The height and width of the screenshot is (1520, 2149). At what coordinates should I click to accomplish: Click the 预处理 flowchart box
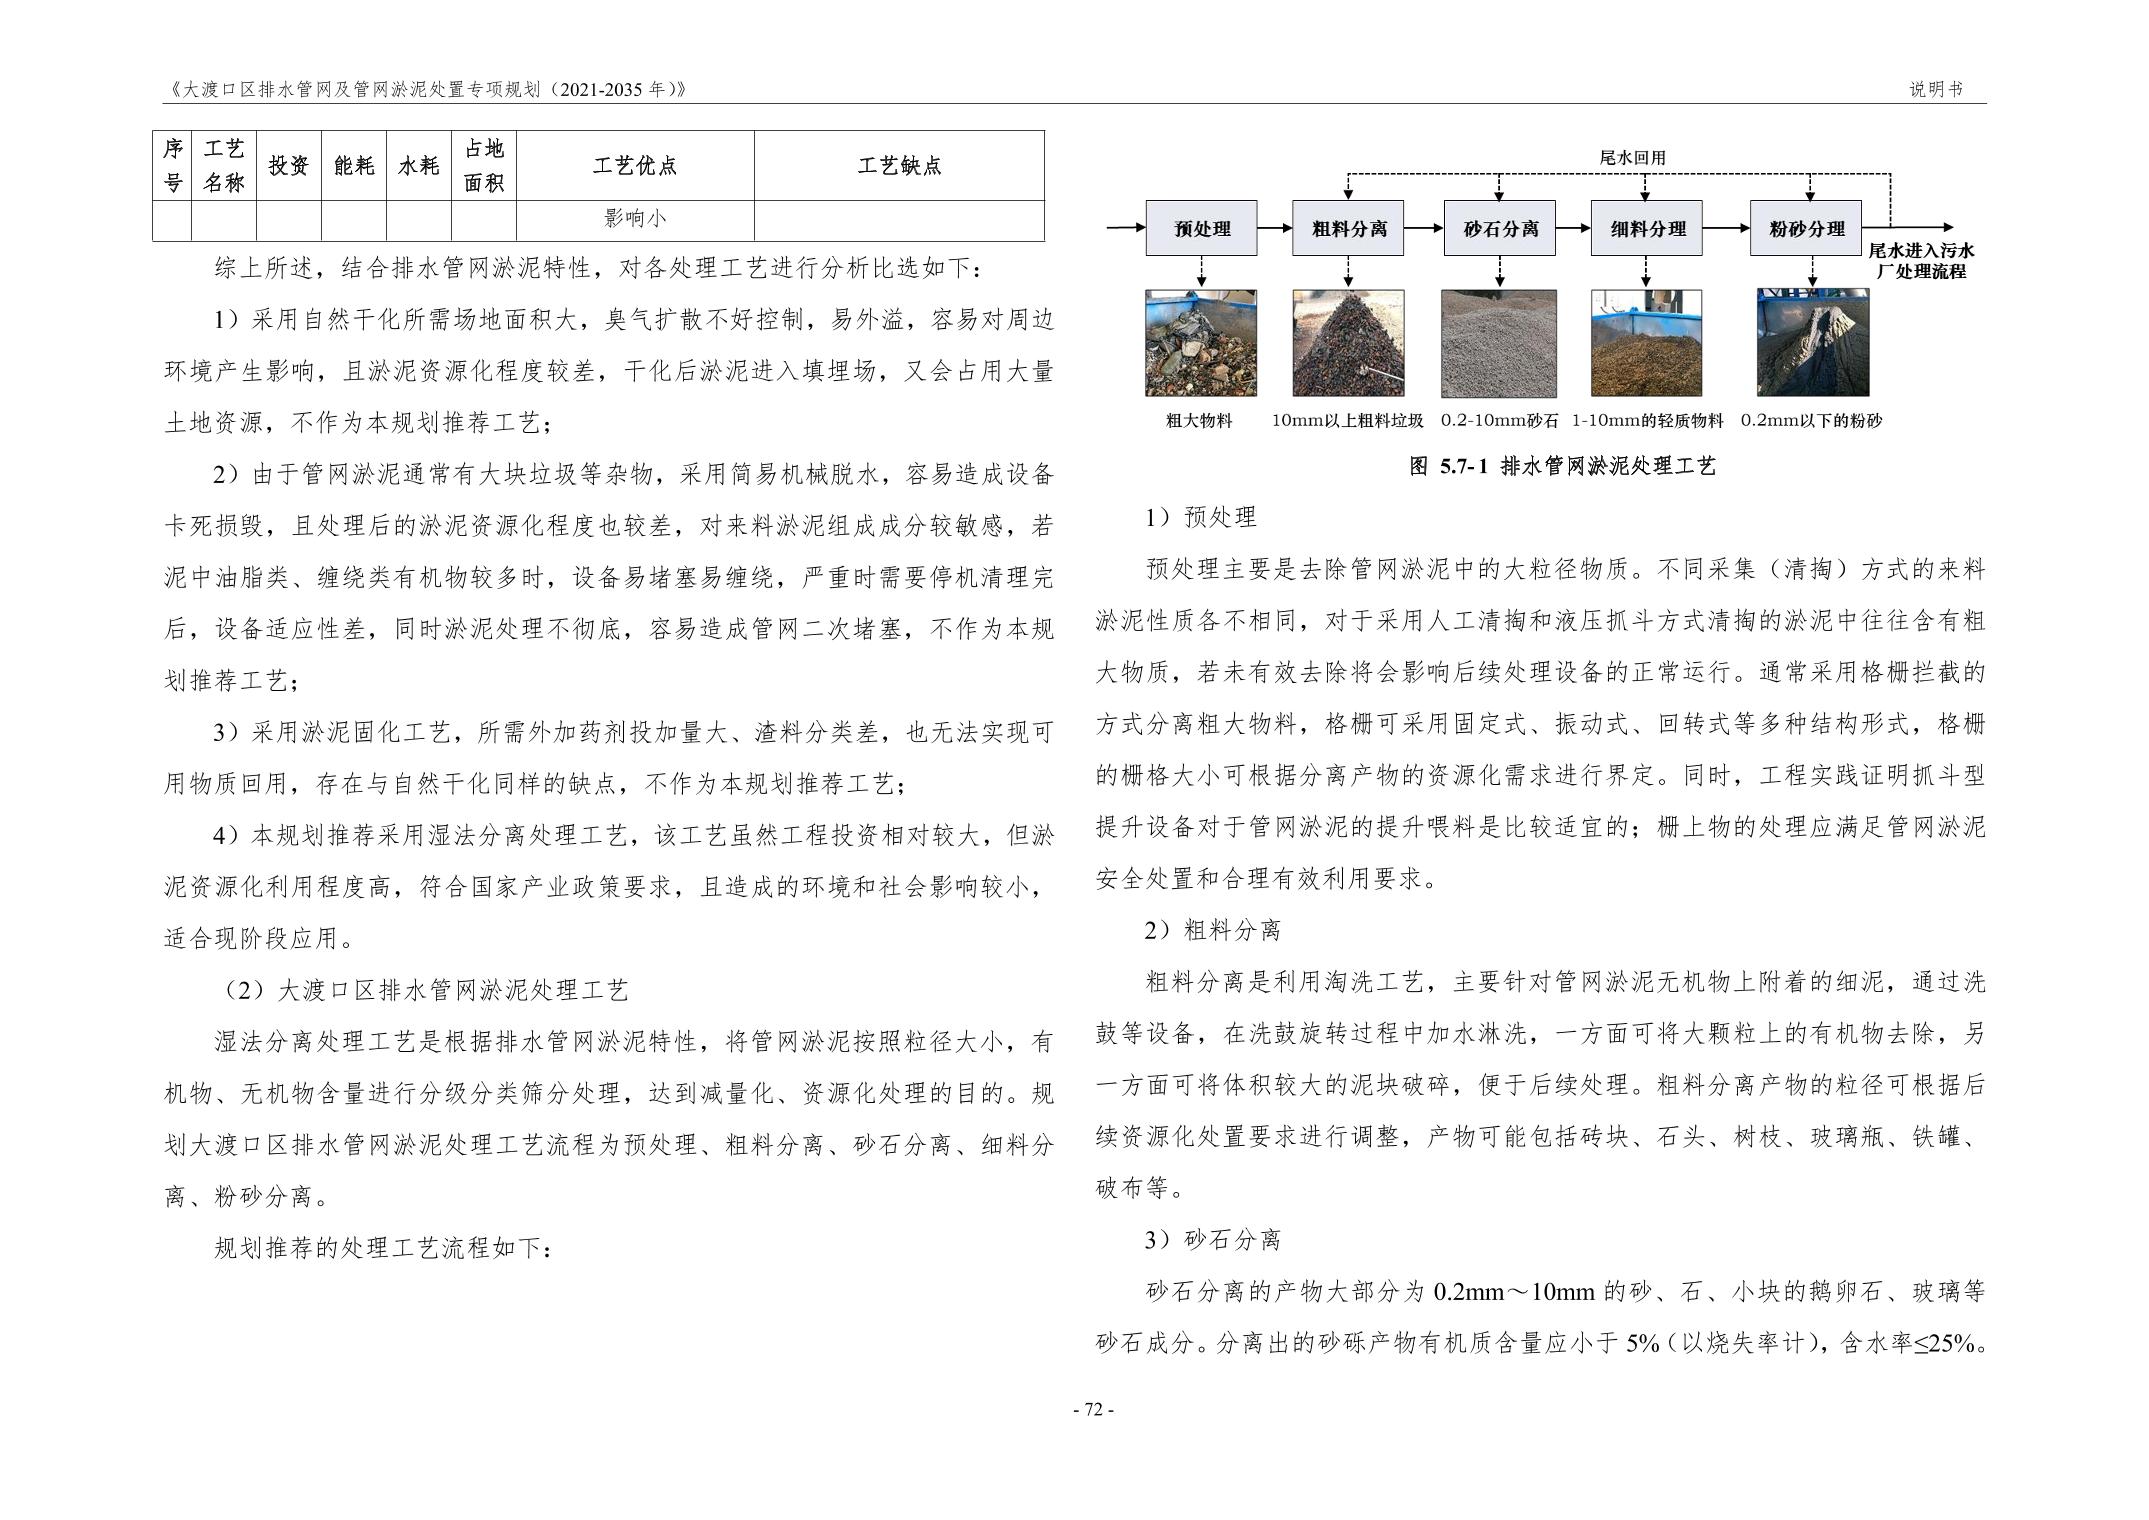[x=1200, y=229]
